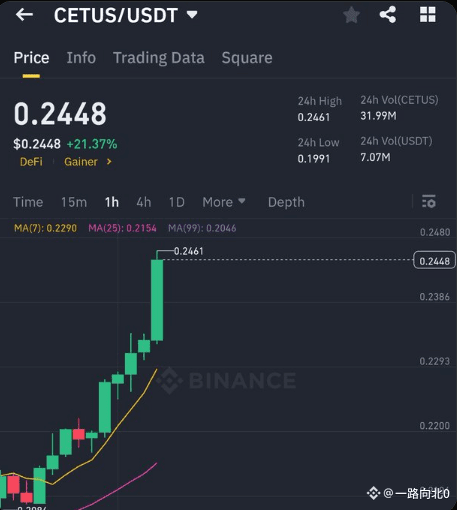Add CETUS/USDT to favorites with star
Screen dimensions: 457x510
pyautogui.click(x=351, y=15)
